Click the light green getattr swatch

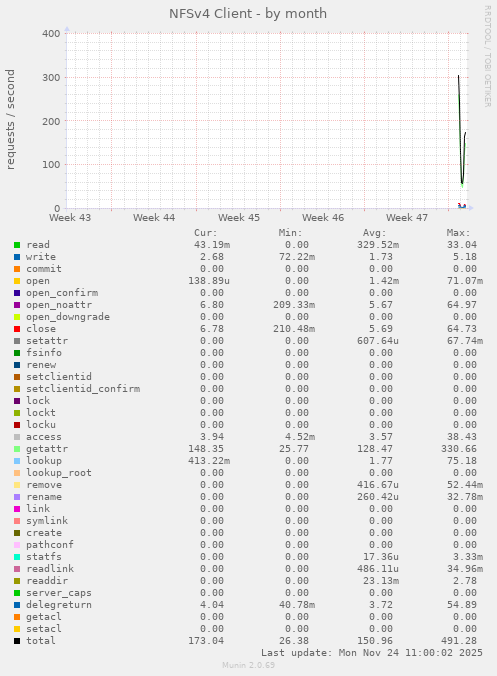pyautogui.click(x=17, y=449)
